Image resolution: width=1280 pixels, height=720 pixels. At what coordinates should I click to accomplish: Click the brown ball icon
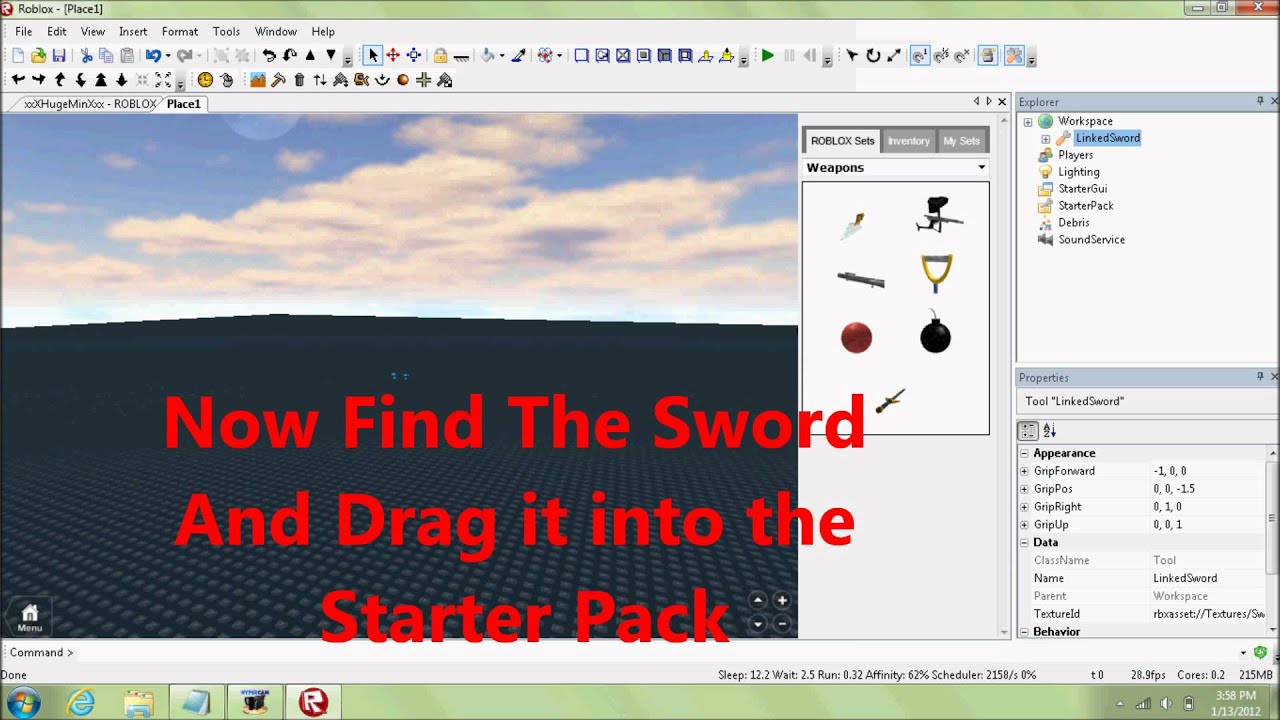tap(403, 80)
